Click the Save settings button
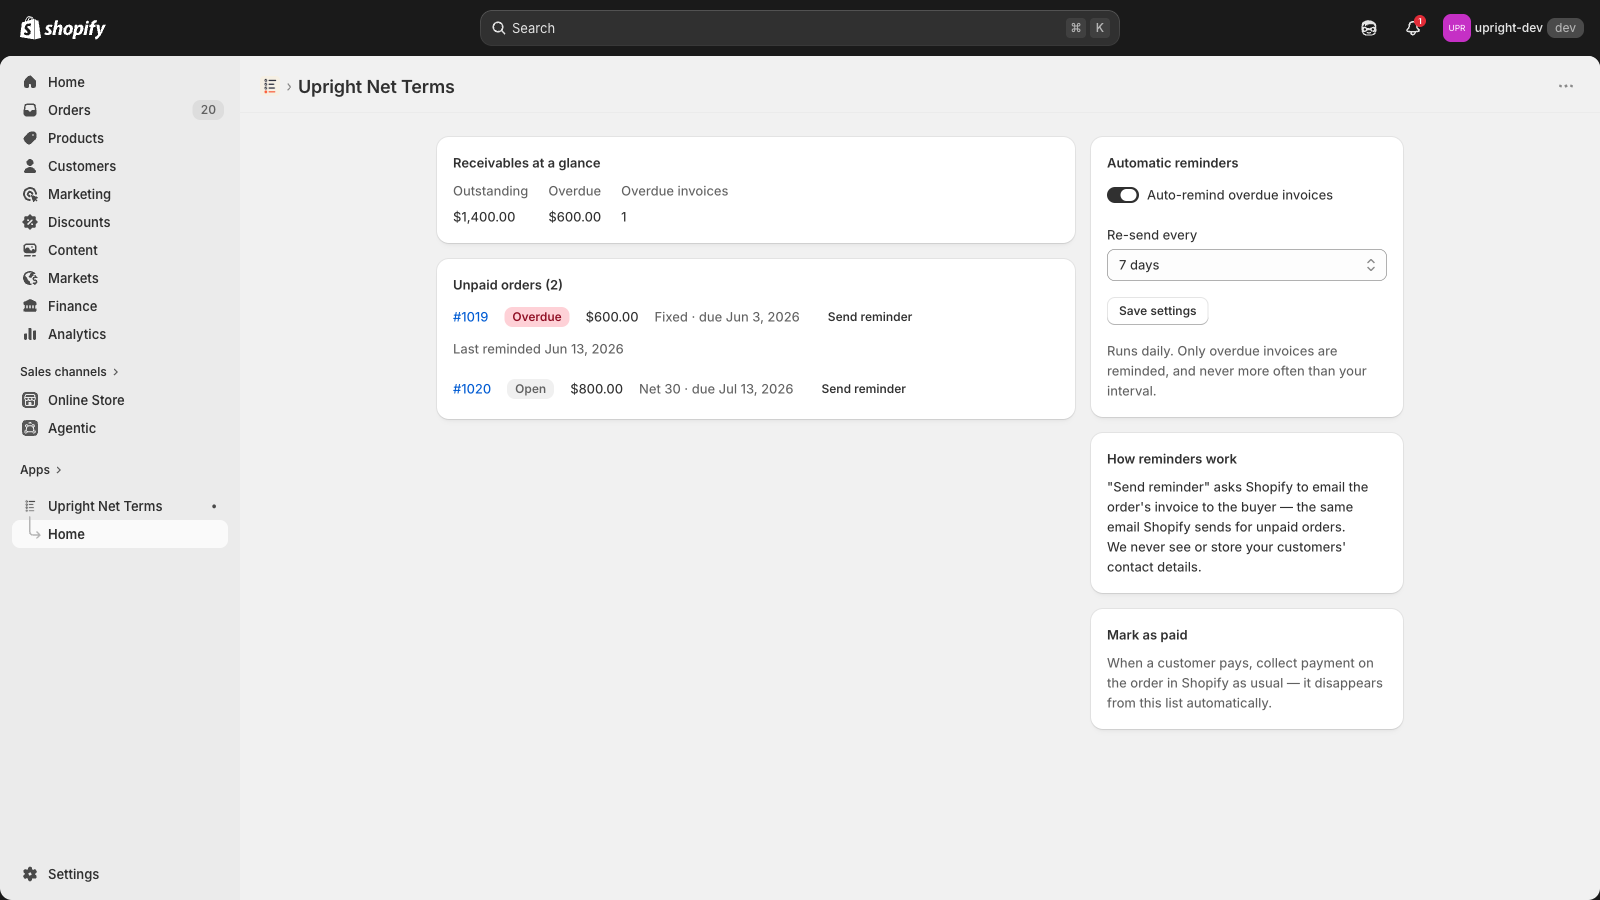The image size is (1600, 900). [1158, 311]
